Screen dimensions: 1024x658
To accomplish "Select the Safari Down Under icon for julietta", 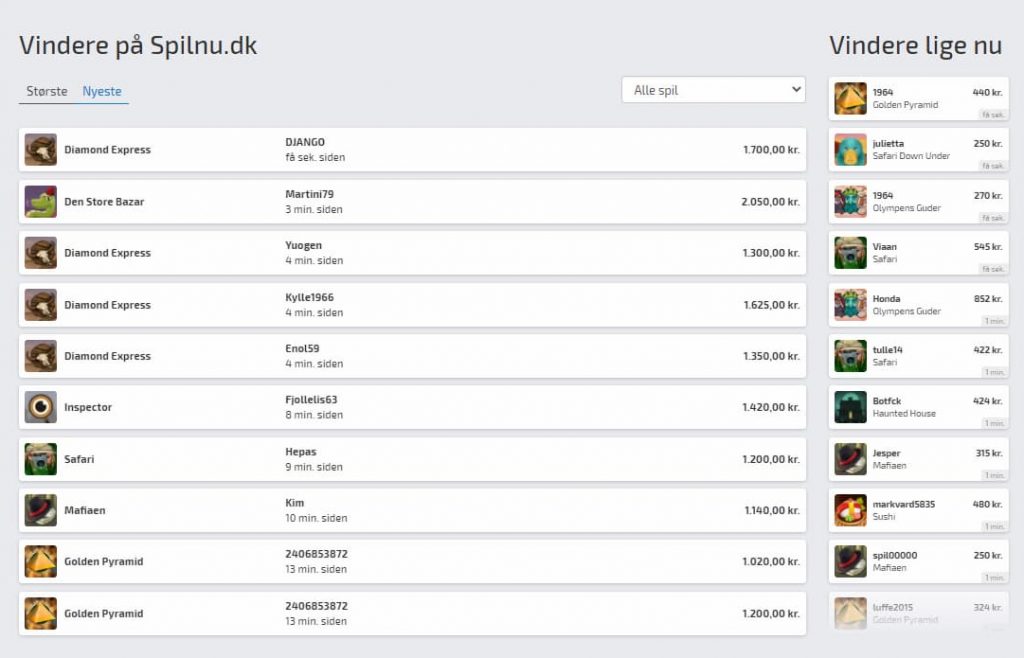I will [850, 149].
